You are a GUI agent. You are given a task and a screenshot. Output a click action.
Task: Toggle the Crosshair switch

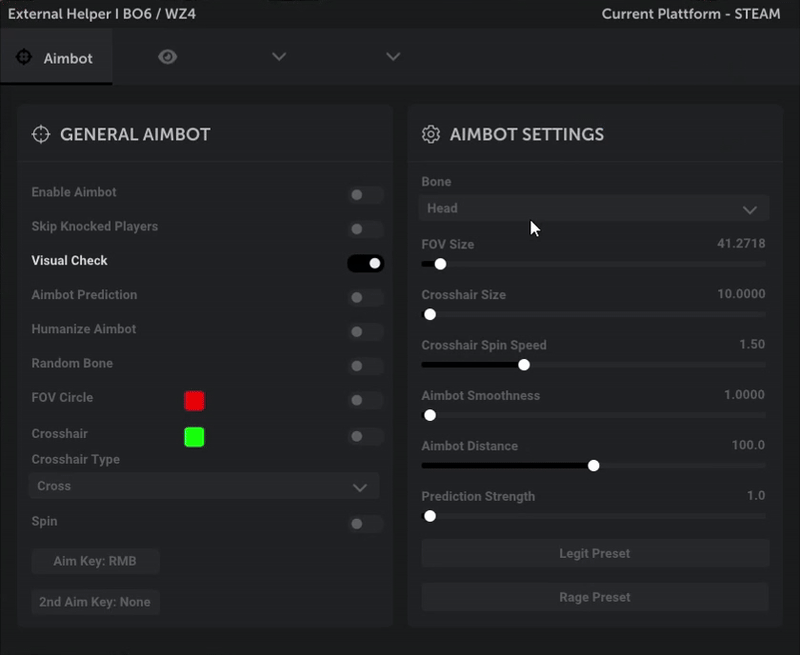(x=365, y=436)
